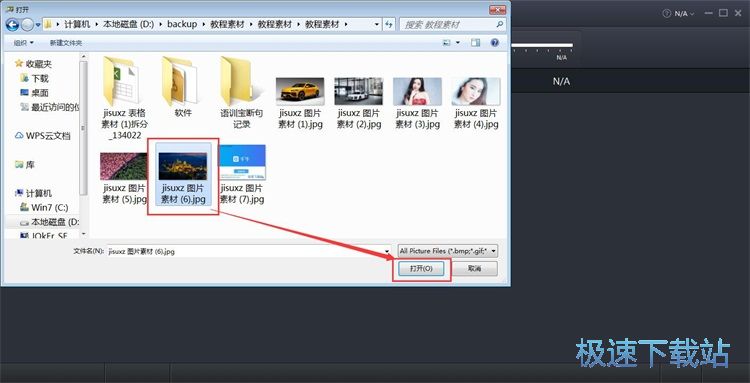This screenshot has width=750, height=383.
Task: Click the search magnifier icon
Action: (500, 24)
